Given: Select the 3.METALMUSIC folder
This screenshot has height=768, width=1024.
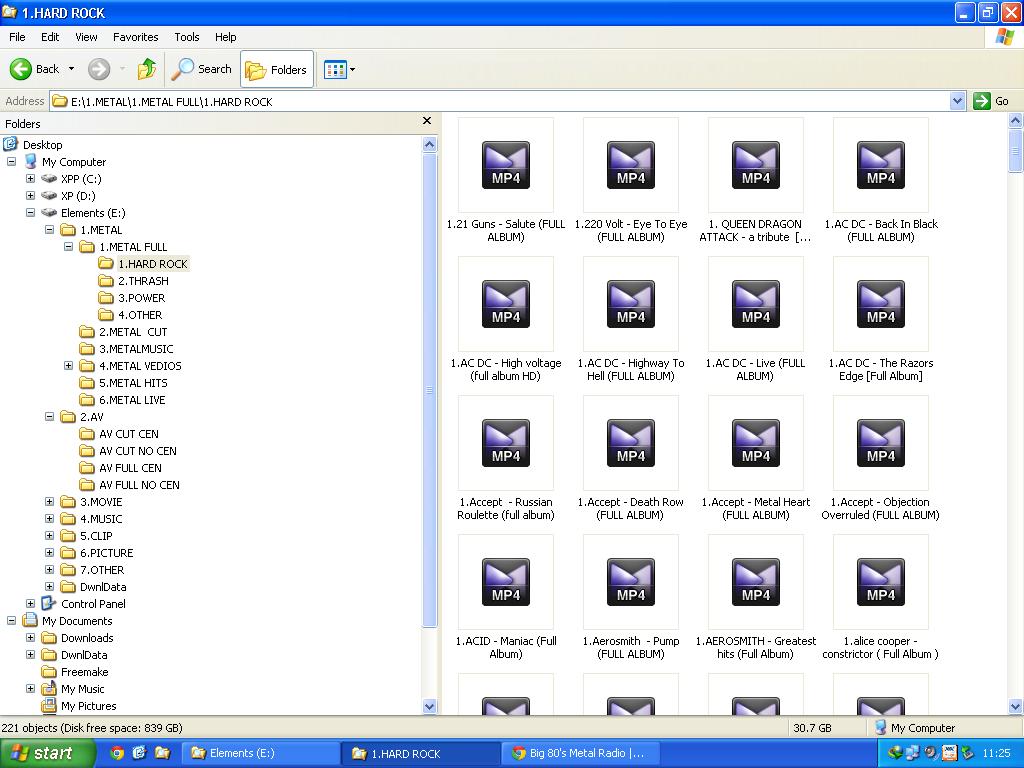Looking at the screenshot, I should 126,349.
